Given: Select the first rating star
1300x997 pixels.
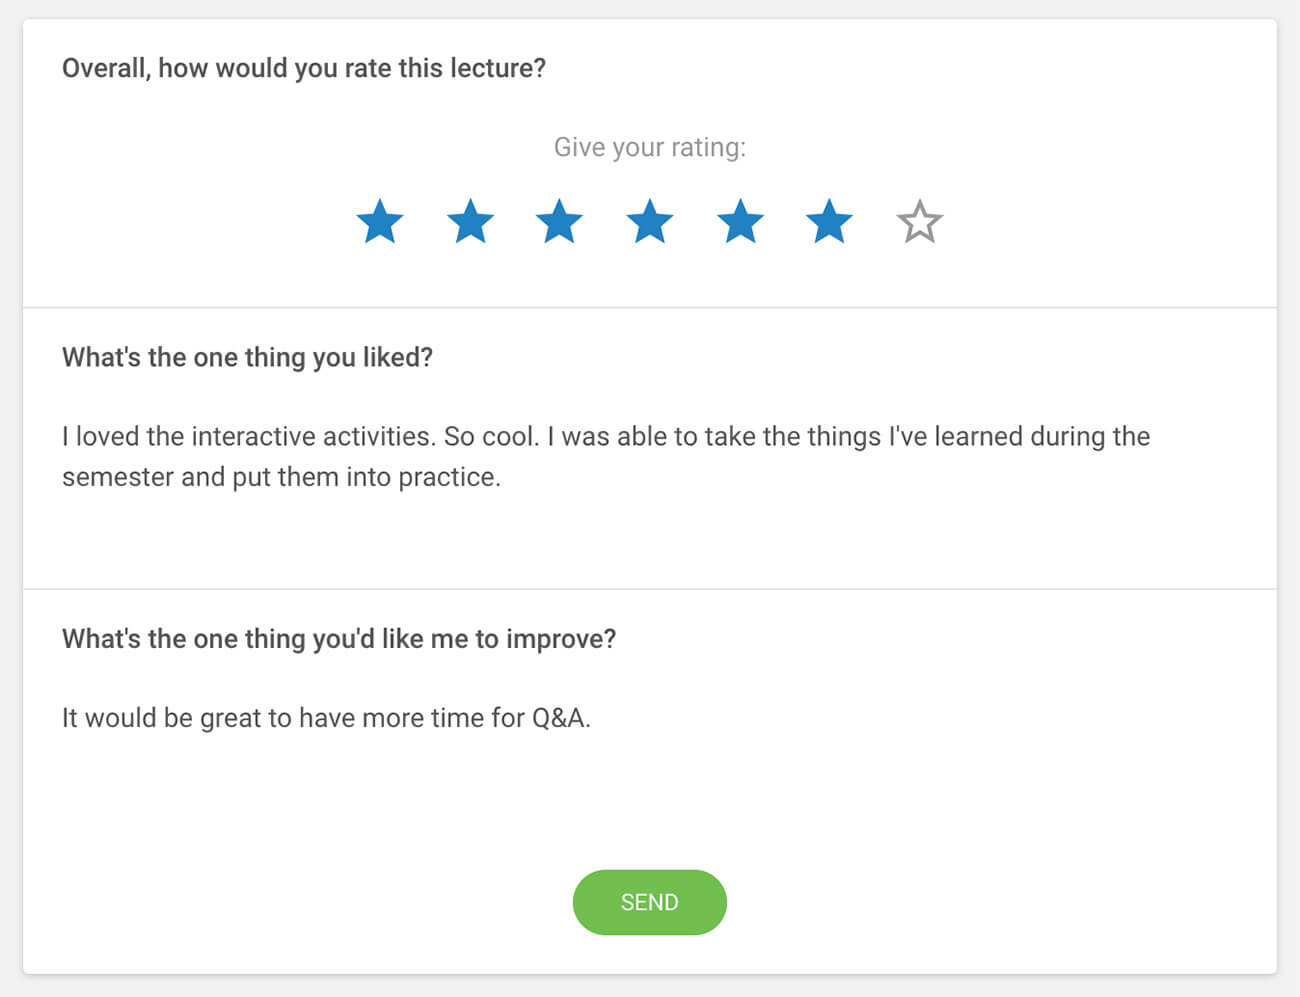Looking at the screenshot, I should [380, 222].
